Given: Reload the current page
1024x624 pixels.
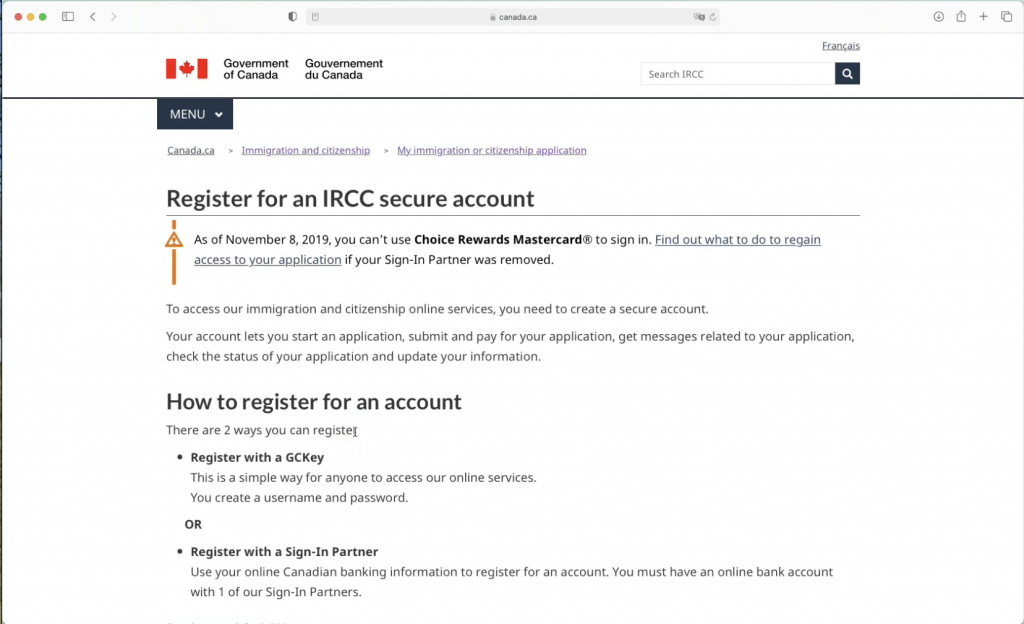Looking at the screenshot, I should click(713, 17).
